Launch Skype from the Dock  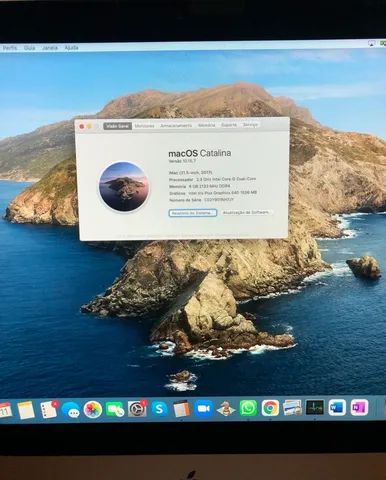click(x=159, y=409)
